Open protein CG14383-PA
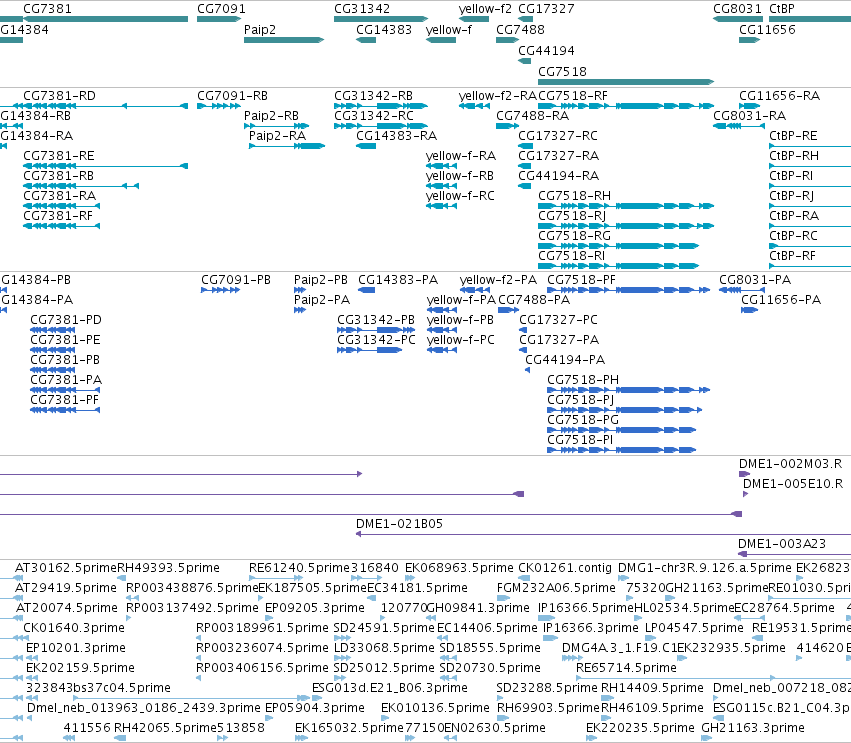Image resolution: width=851 pixels, height=743 pixels. click(x=366, y=290)
